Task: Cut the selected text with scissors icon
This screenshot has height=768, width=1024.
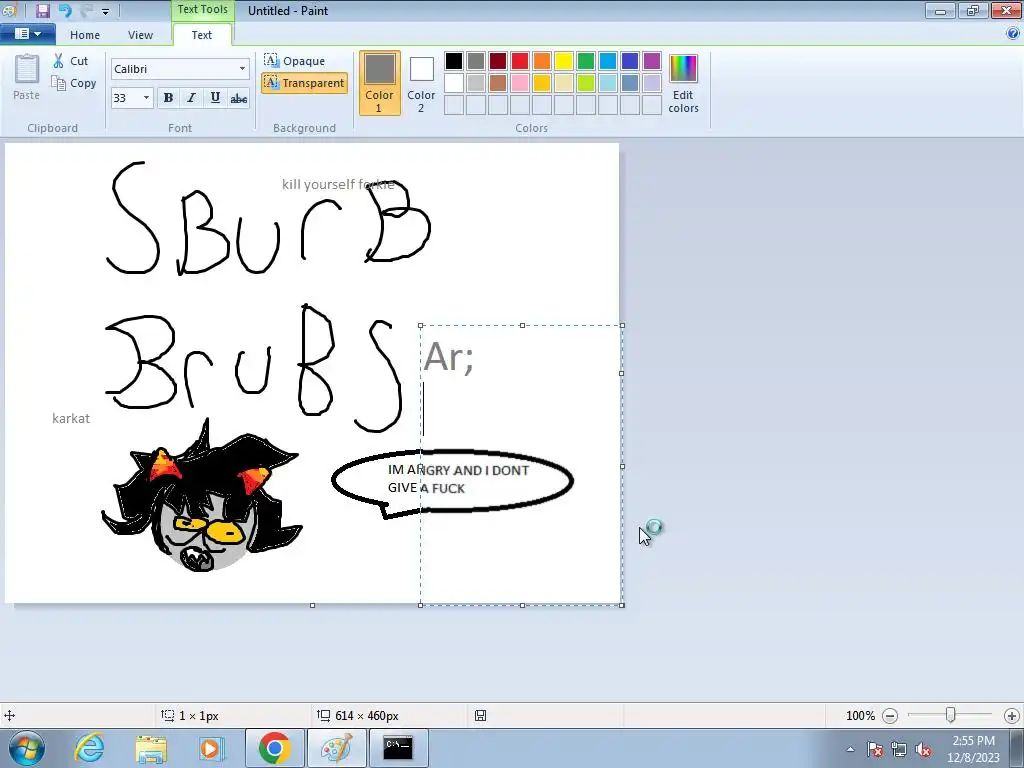Action: coord(71,61)
